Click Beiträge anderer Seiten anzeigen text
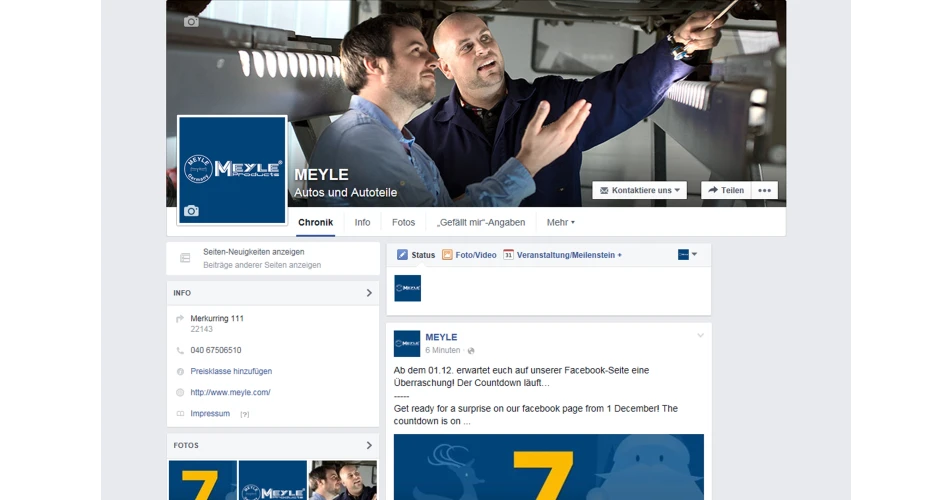 (x=262, y=265)
